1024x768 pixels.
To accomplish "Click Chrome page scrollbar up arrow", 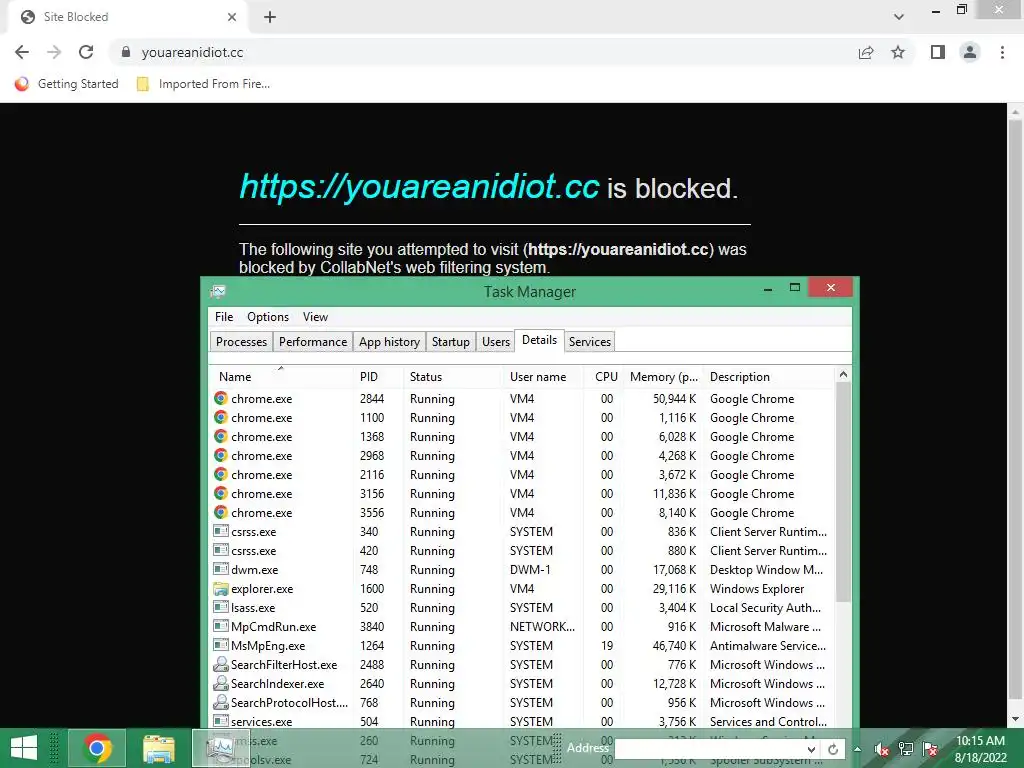I will [x=1016, y=112].
